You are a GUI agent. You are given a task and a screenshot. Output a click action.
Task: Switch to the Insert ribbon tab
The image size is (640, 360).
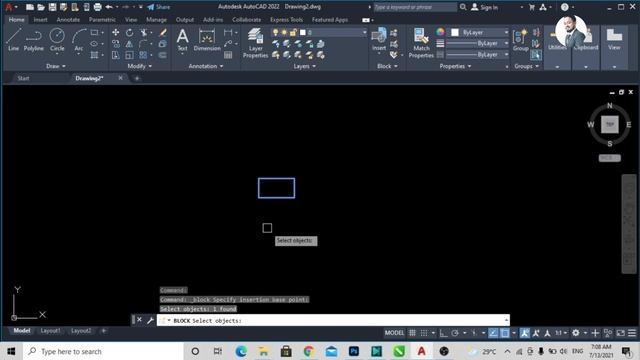[40, 20]
